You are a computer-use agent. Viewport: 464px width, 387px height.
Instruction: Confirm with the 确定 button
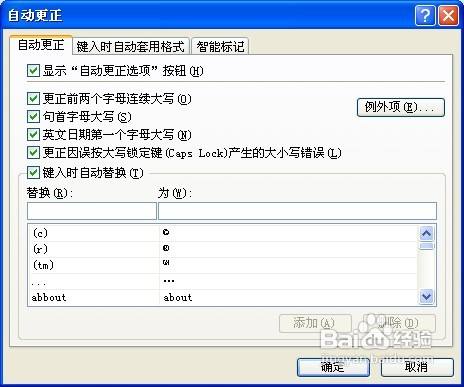tap(333, 367)
